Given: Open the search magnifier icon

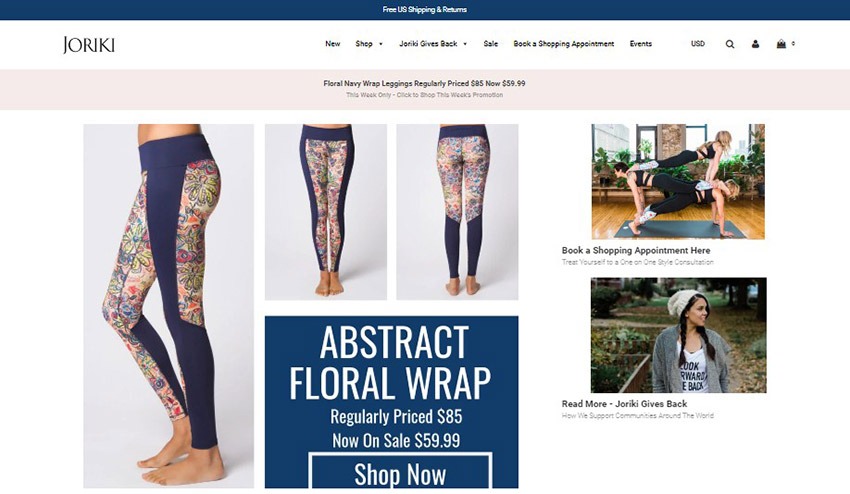Looking at the screenshot, I should coord(730,44).
